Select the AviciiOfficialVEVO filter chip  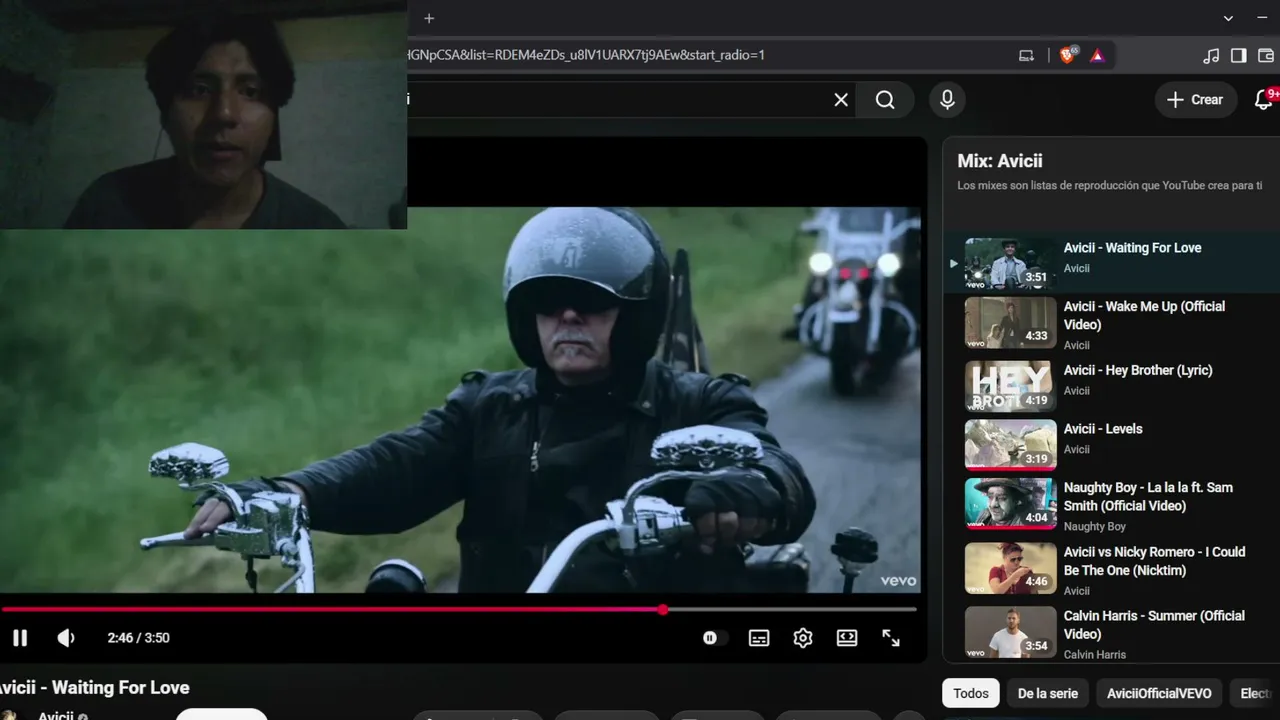[1159, 693]
